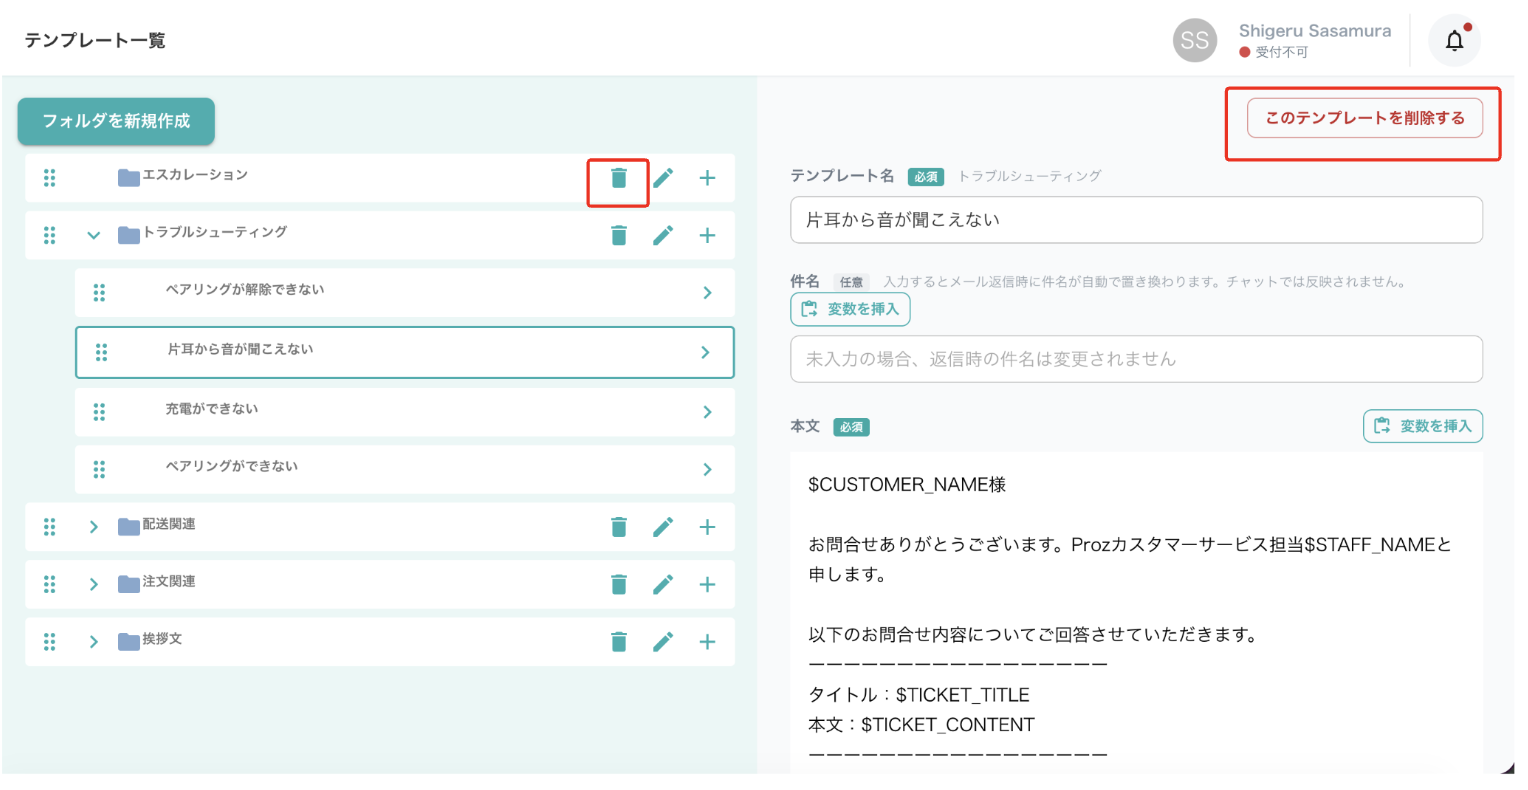Image resolution: width=1528 pixels, height=790 pixels.
Task: Click drag handle of 注文関連 folder
Action: (x=49, y=584)
